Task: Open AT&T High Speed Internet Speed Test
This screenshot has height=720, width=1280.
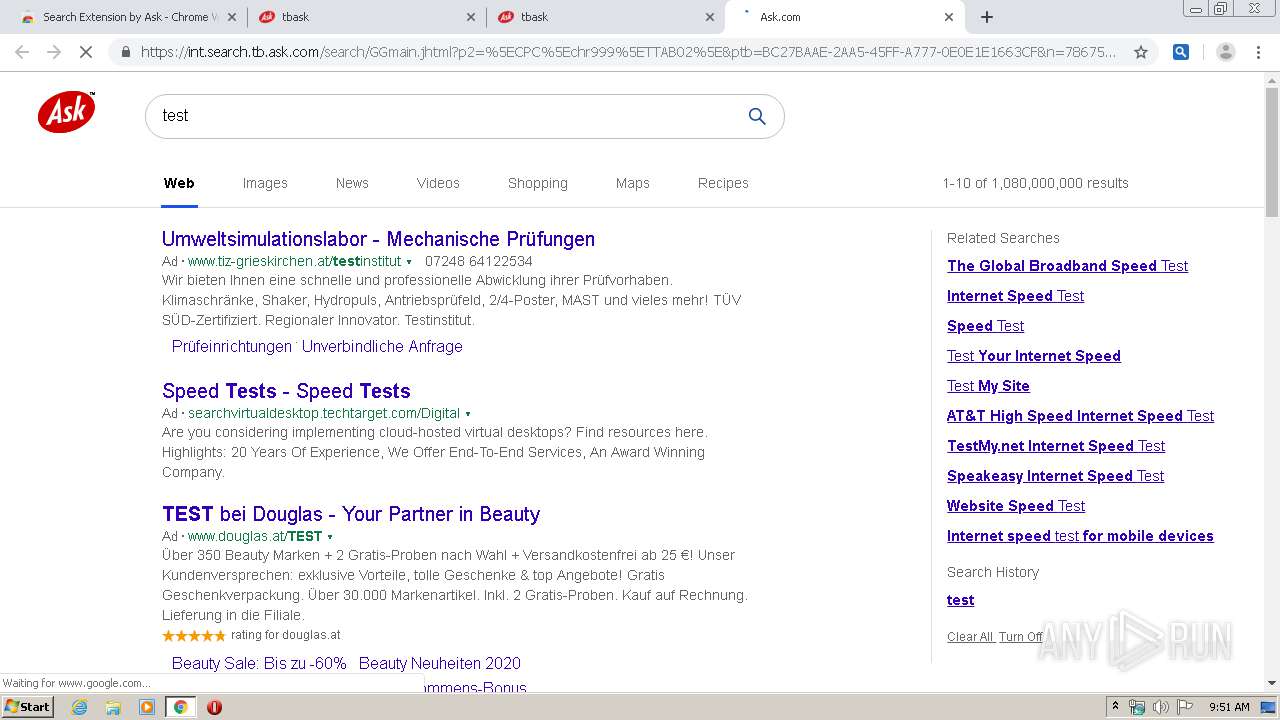Action: (1080, 416)
